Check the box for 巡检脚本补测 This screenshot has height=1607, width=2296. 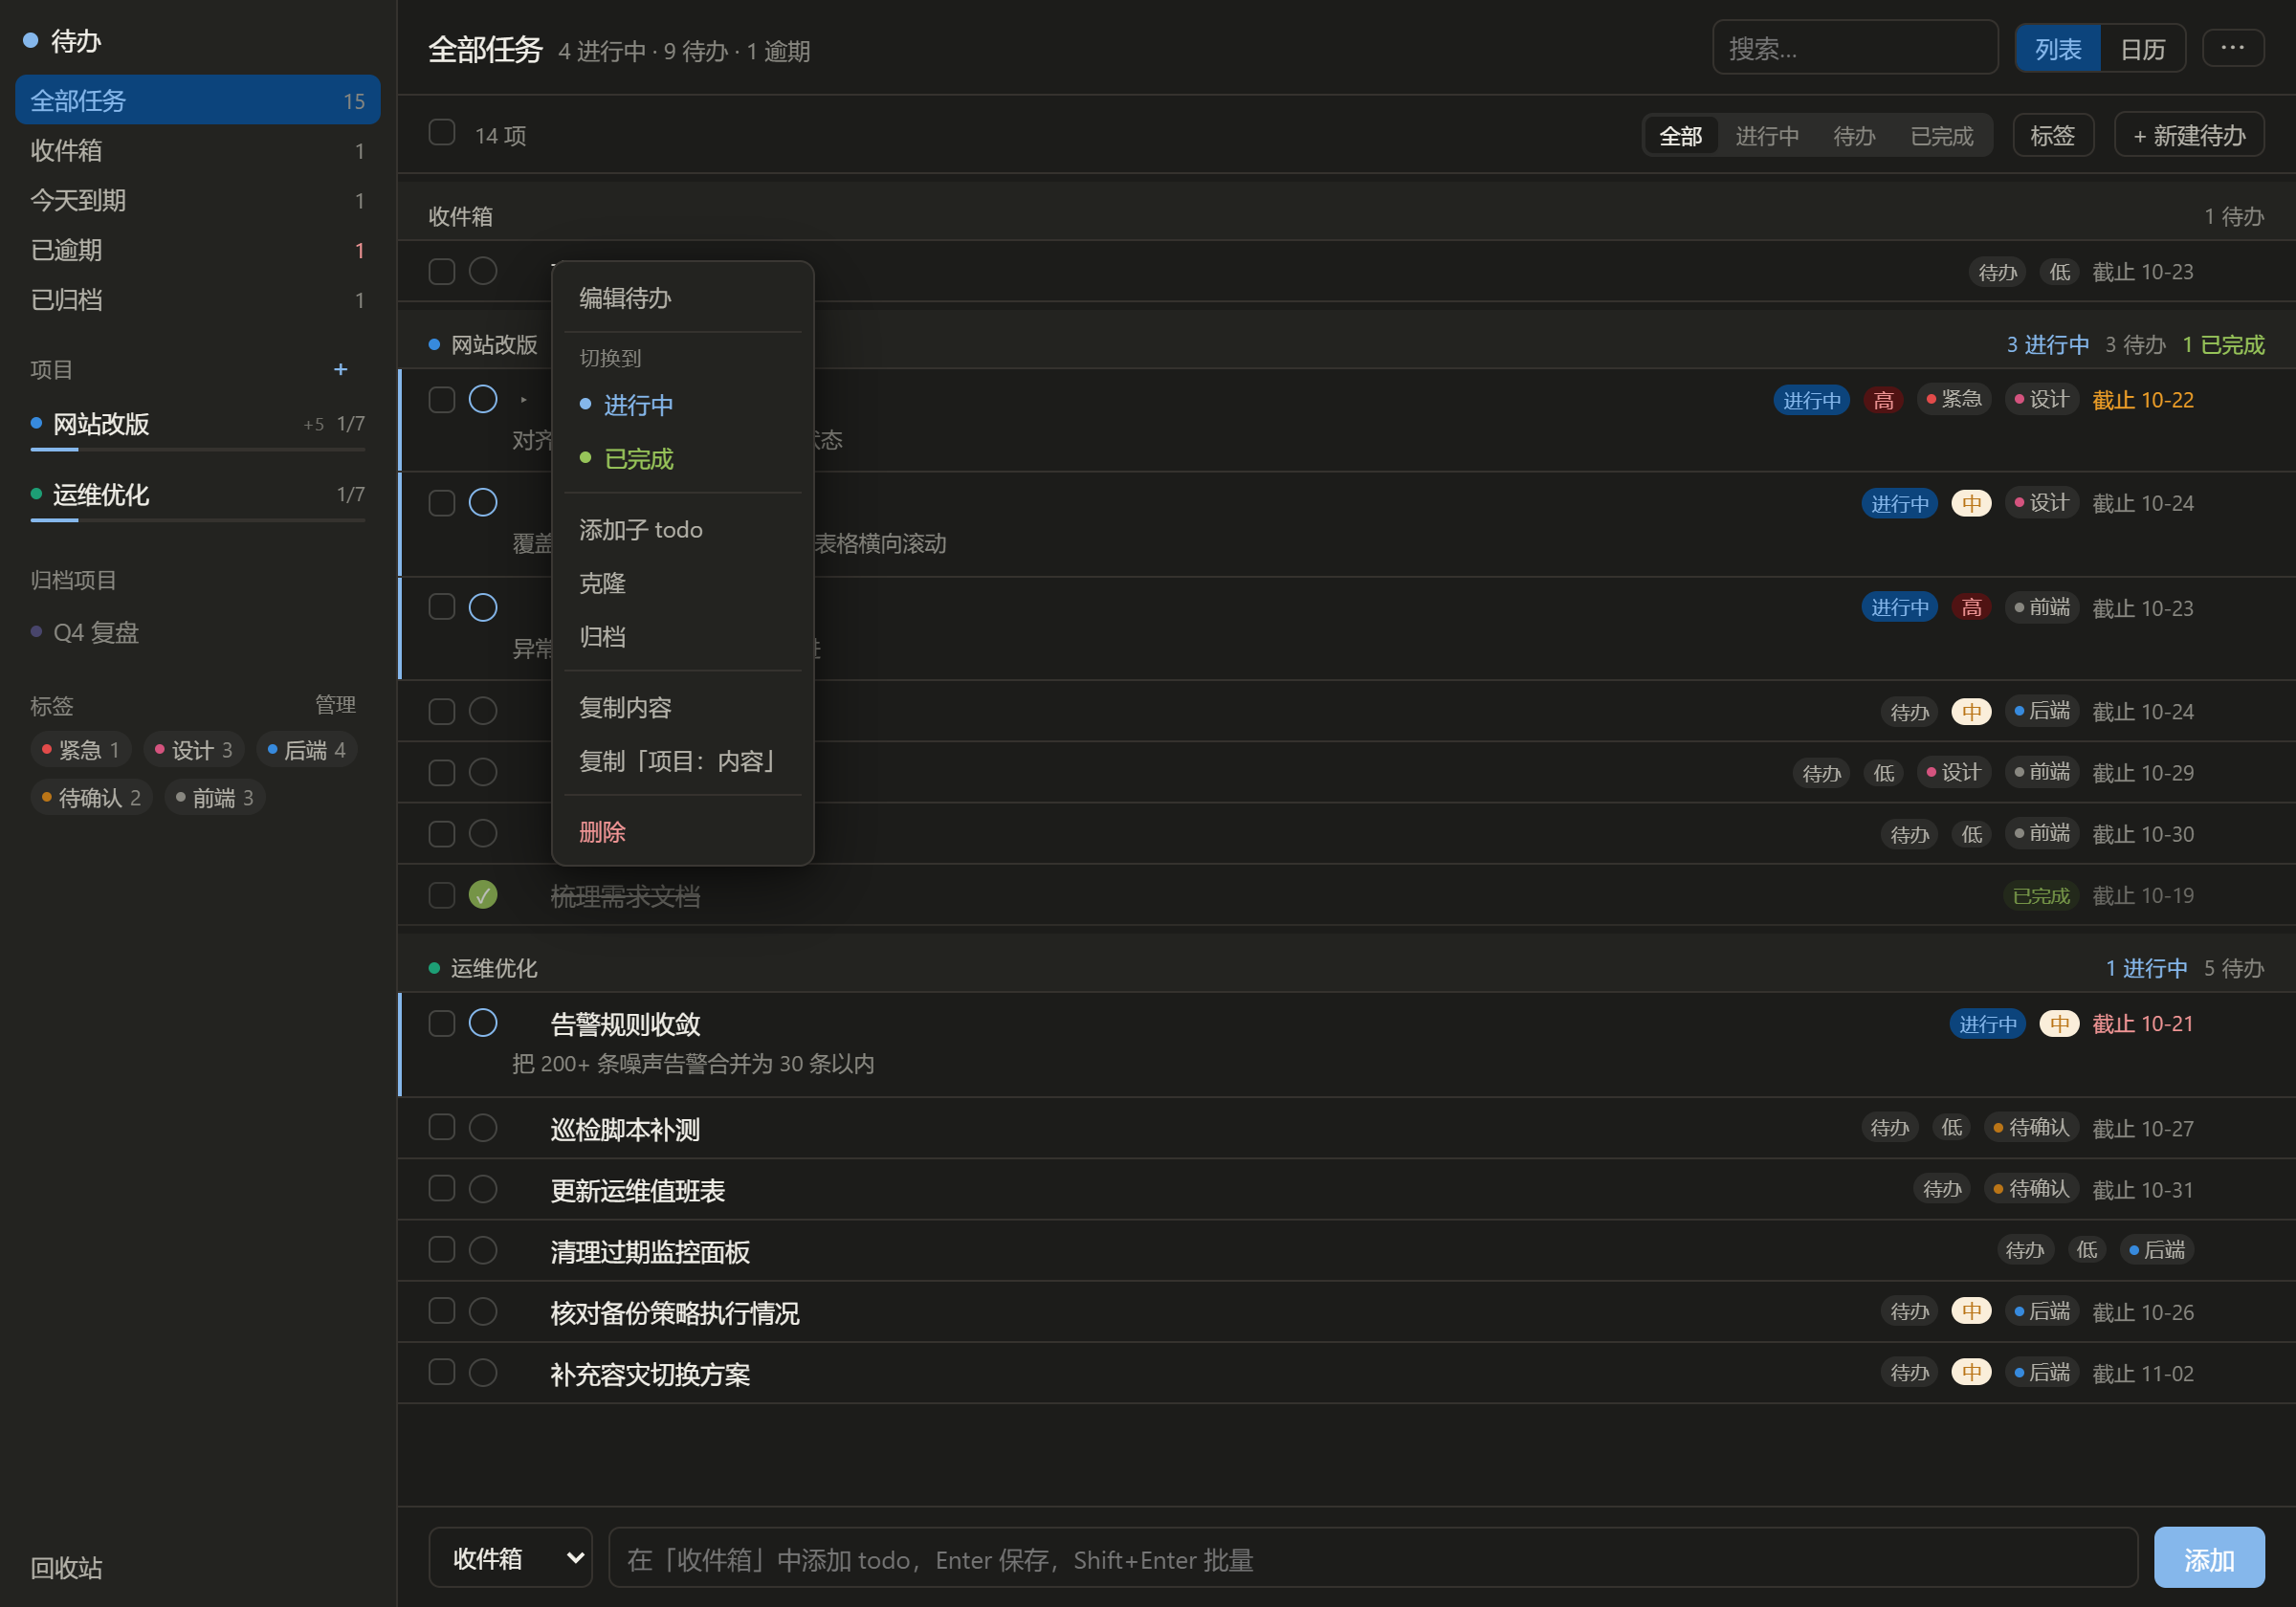click(x=442, y=1128)
